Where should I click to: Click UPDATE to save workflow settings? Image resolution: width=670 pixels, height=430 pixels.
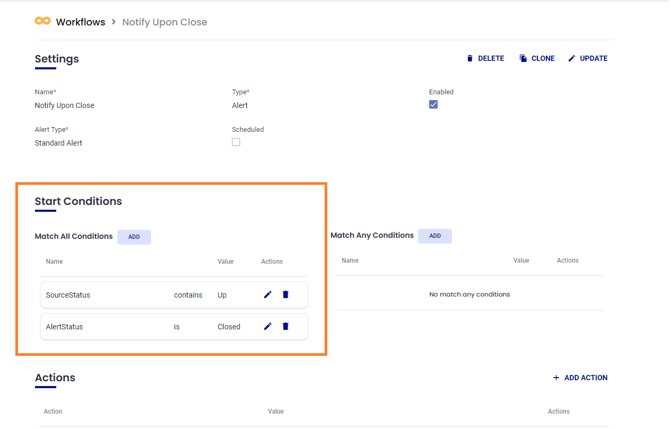point(588,59)
